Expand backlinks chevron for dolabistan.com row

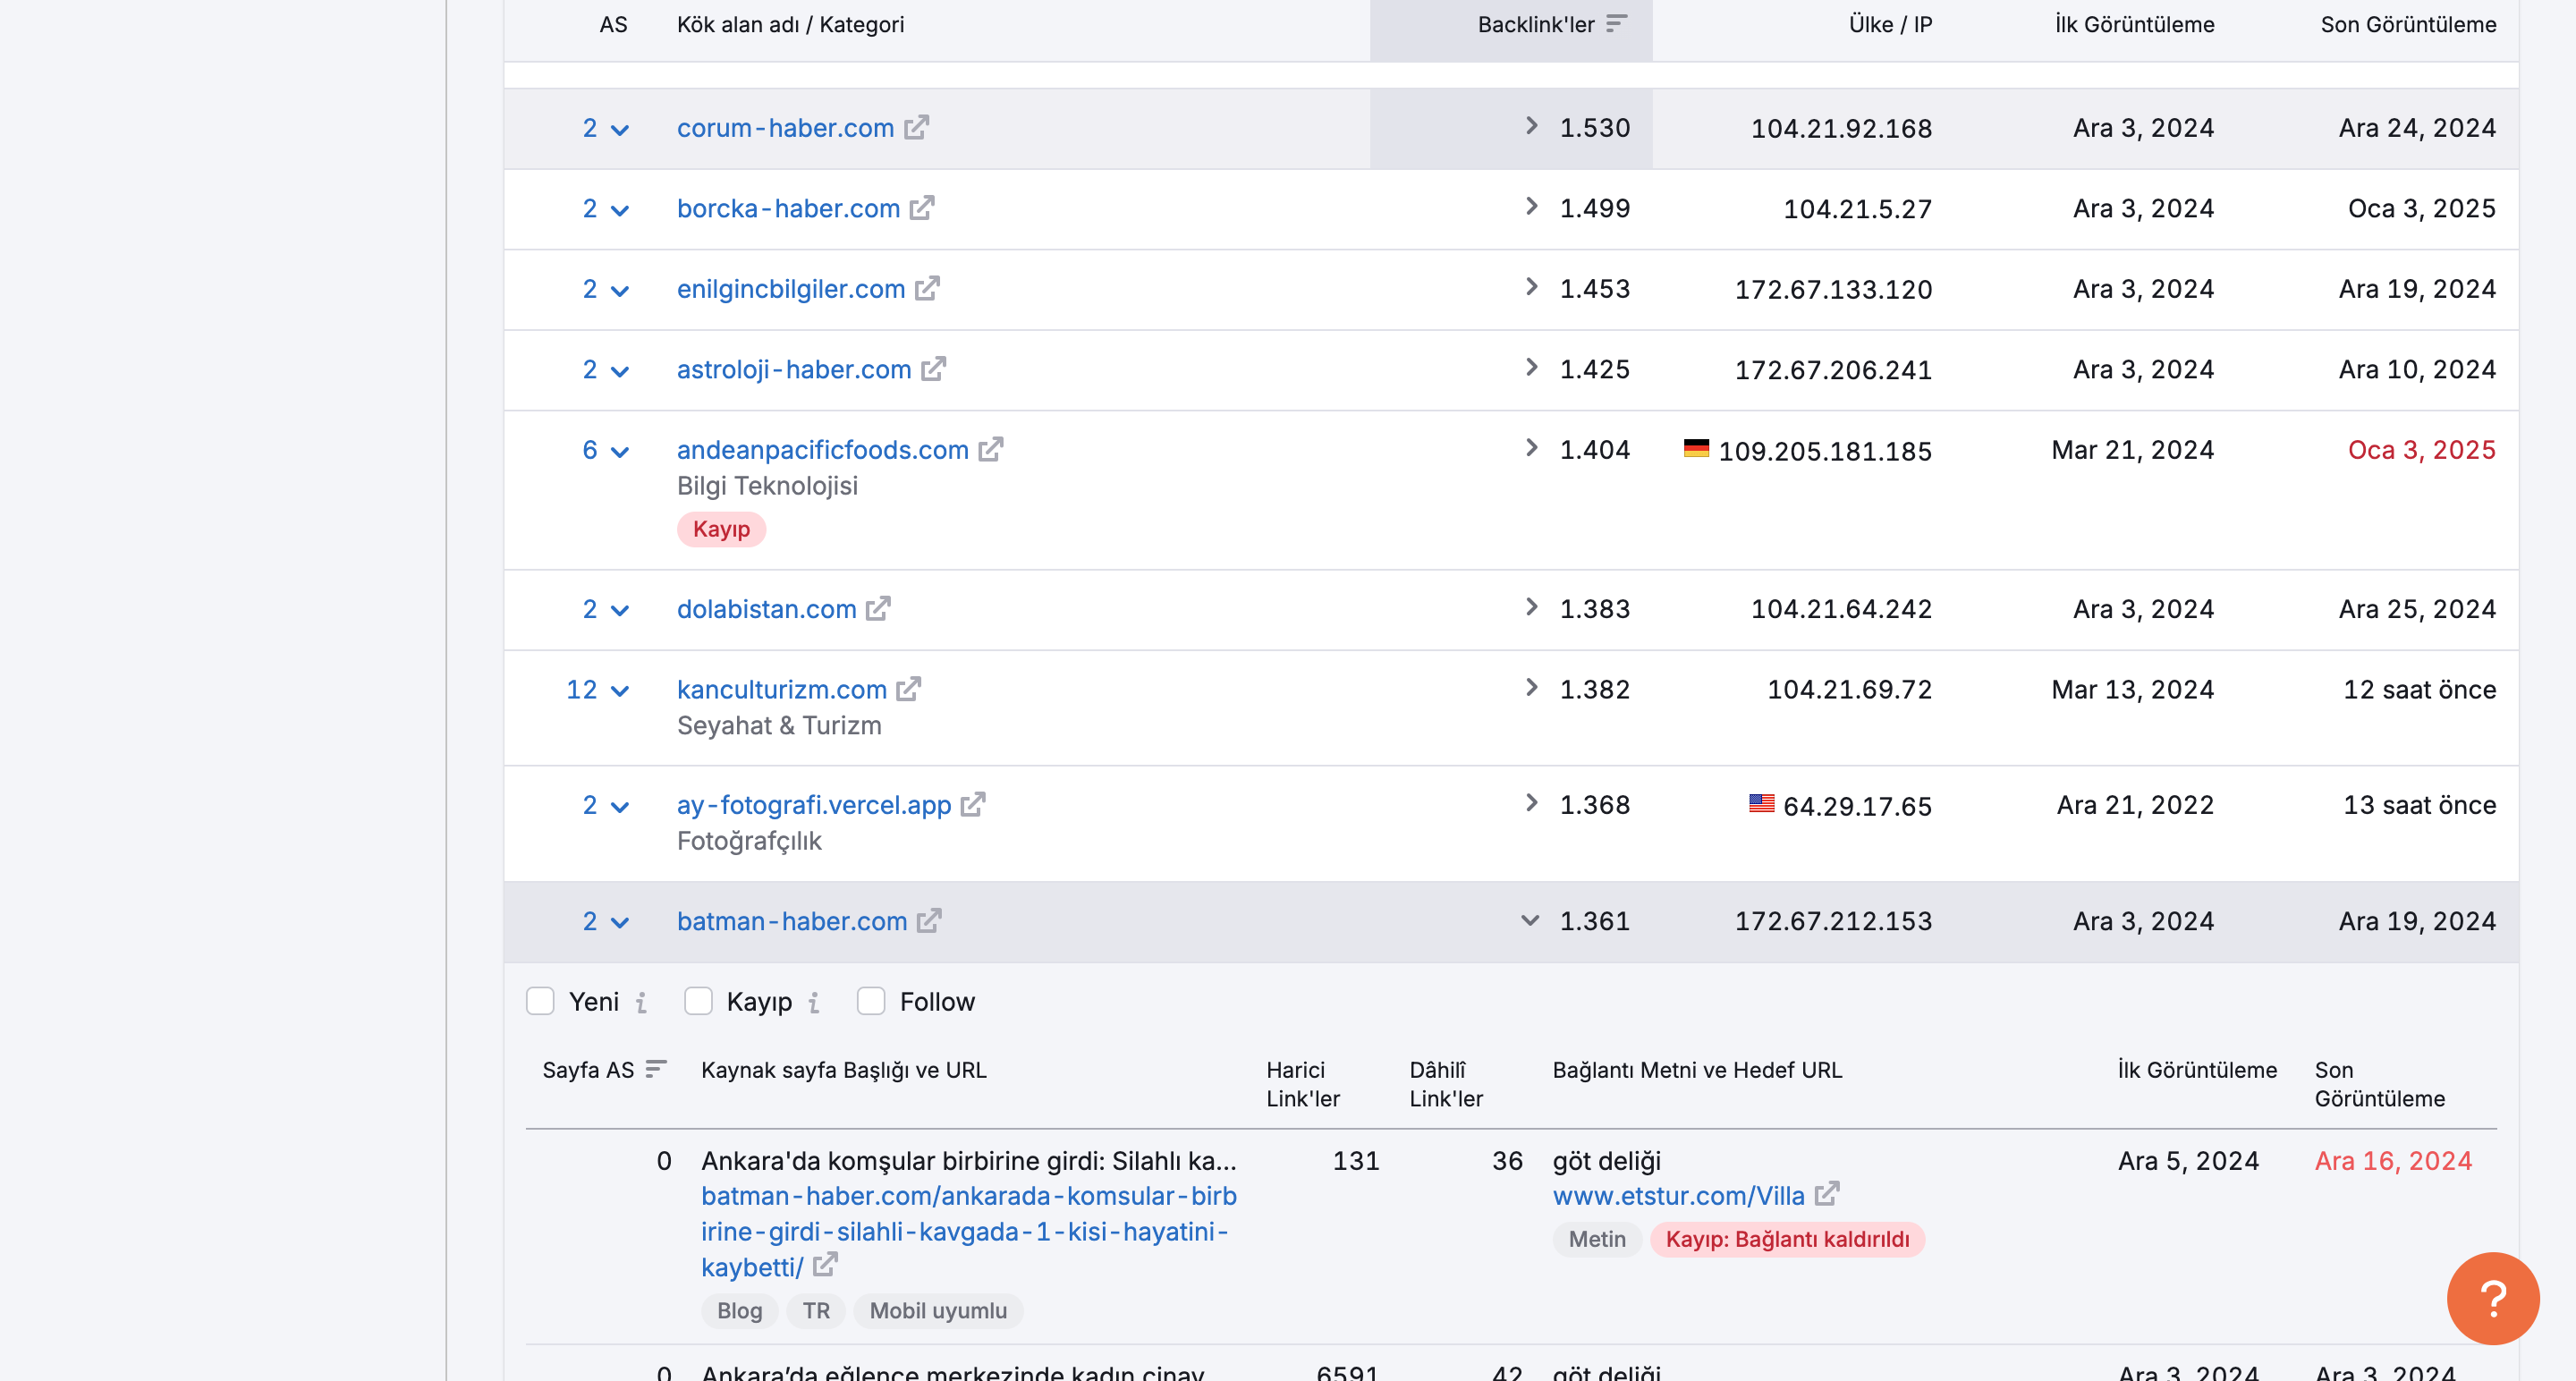(1531, 606)
